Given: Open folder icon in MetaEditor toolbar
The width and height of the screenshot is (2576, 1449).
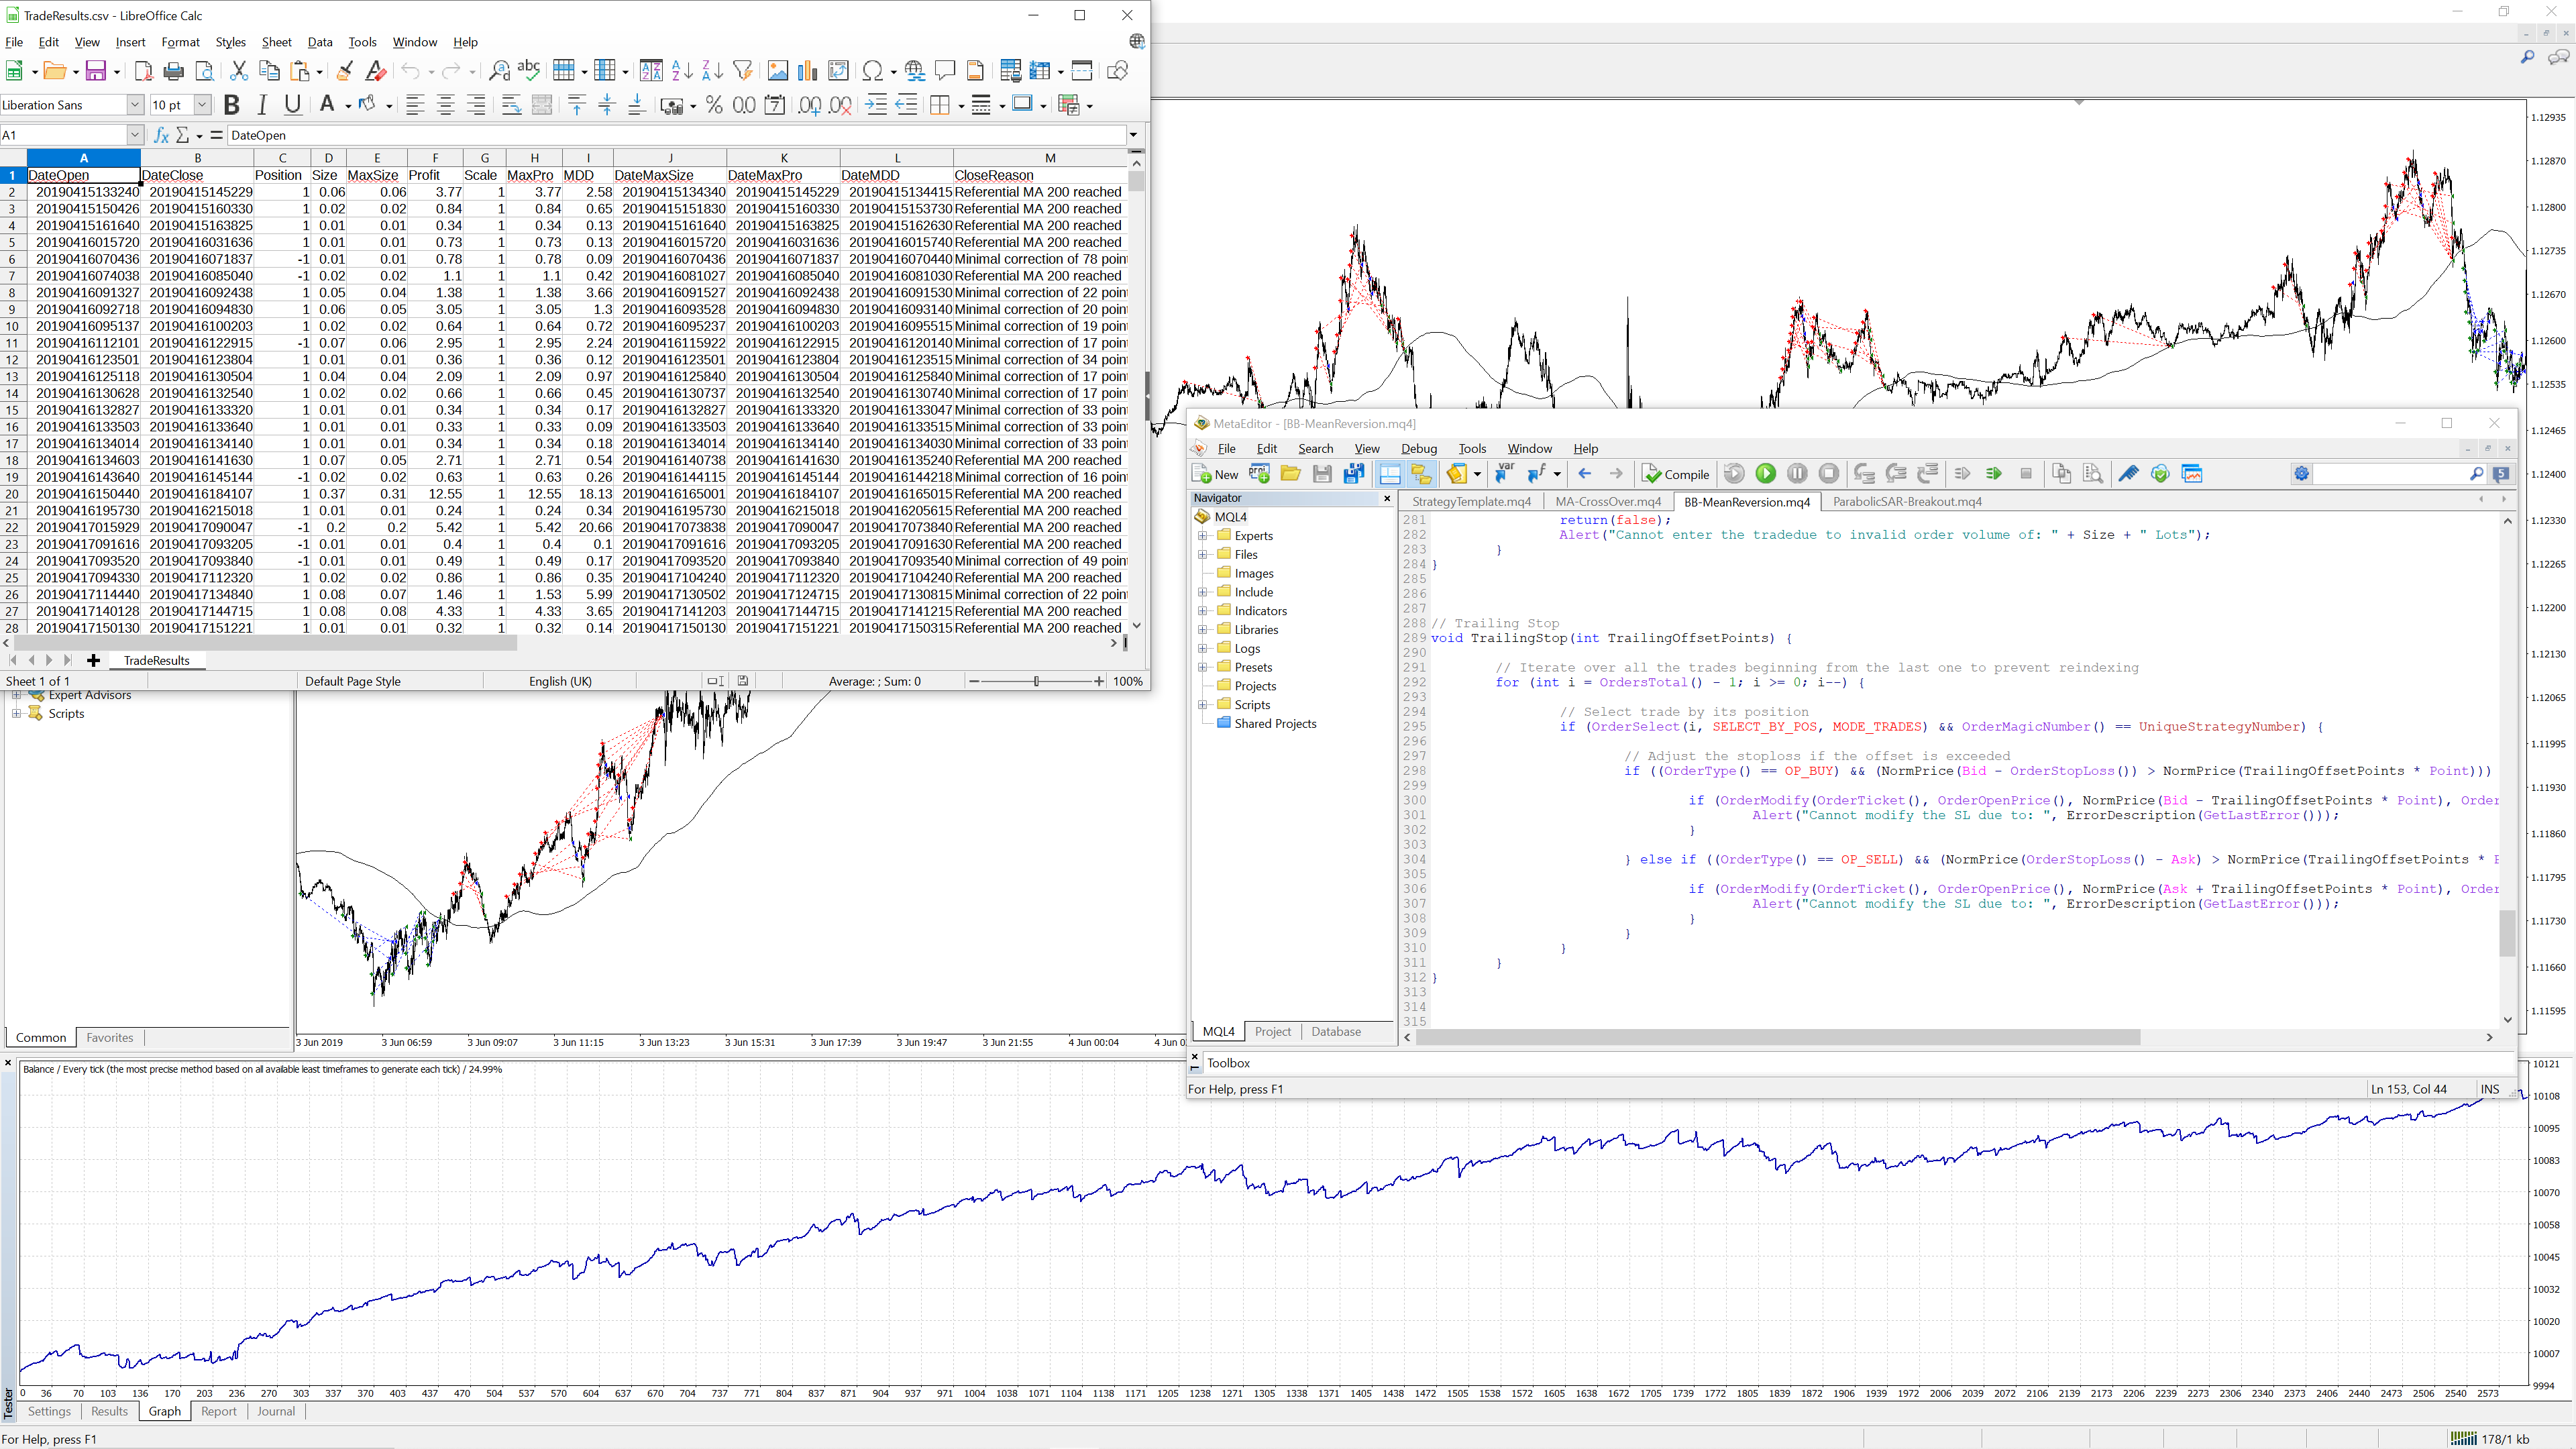Looking at the screenshot, I should [x=1291, y=474].
